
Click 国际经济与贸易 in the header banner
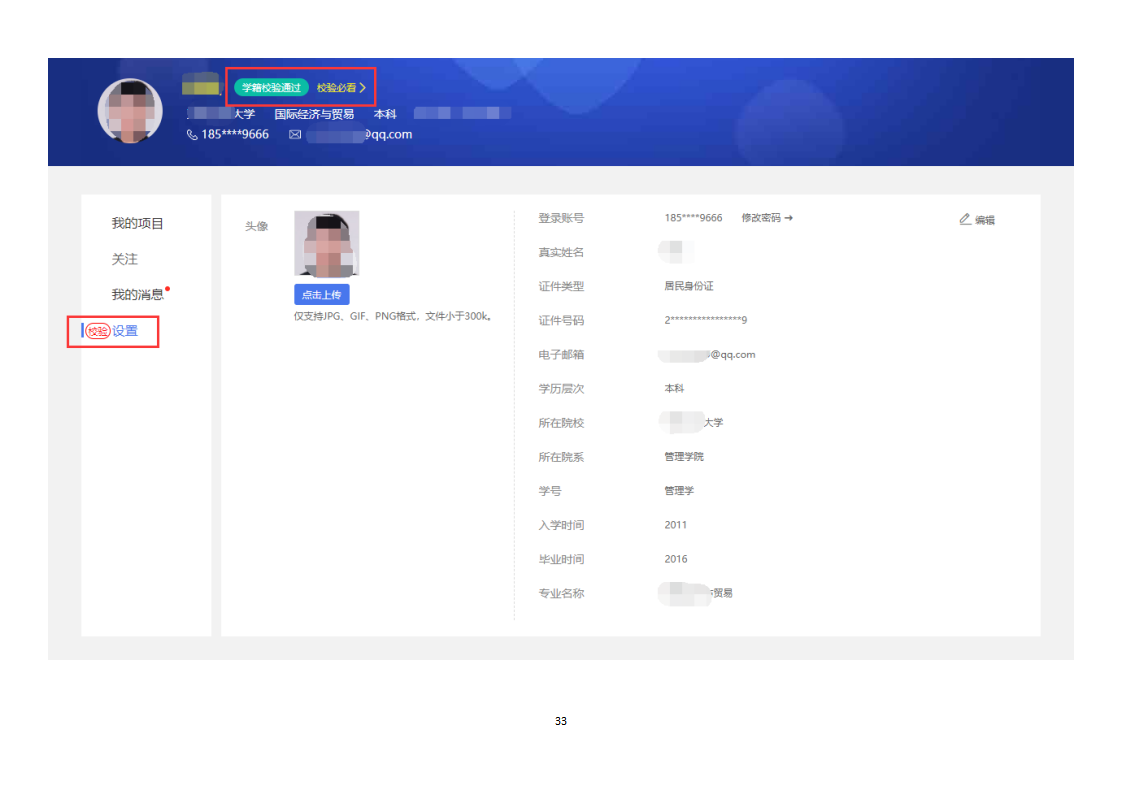click(x=314, y=114)
